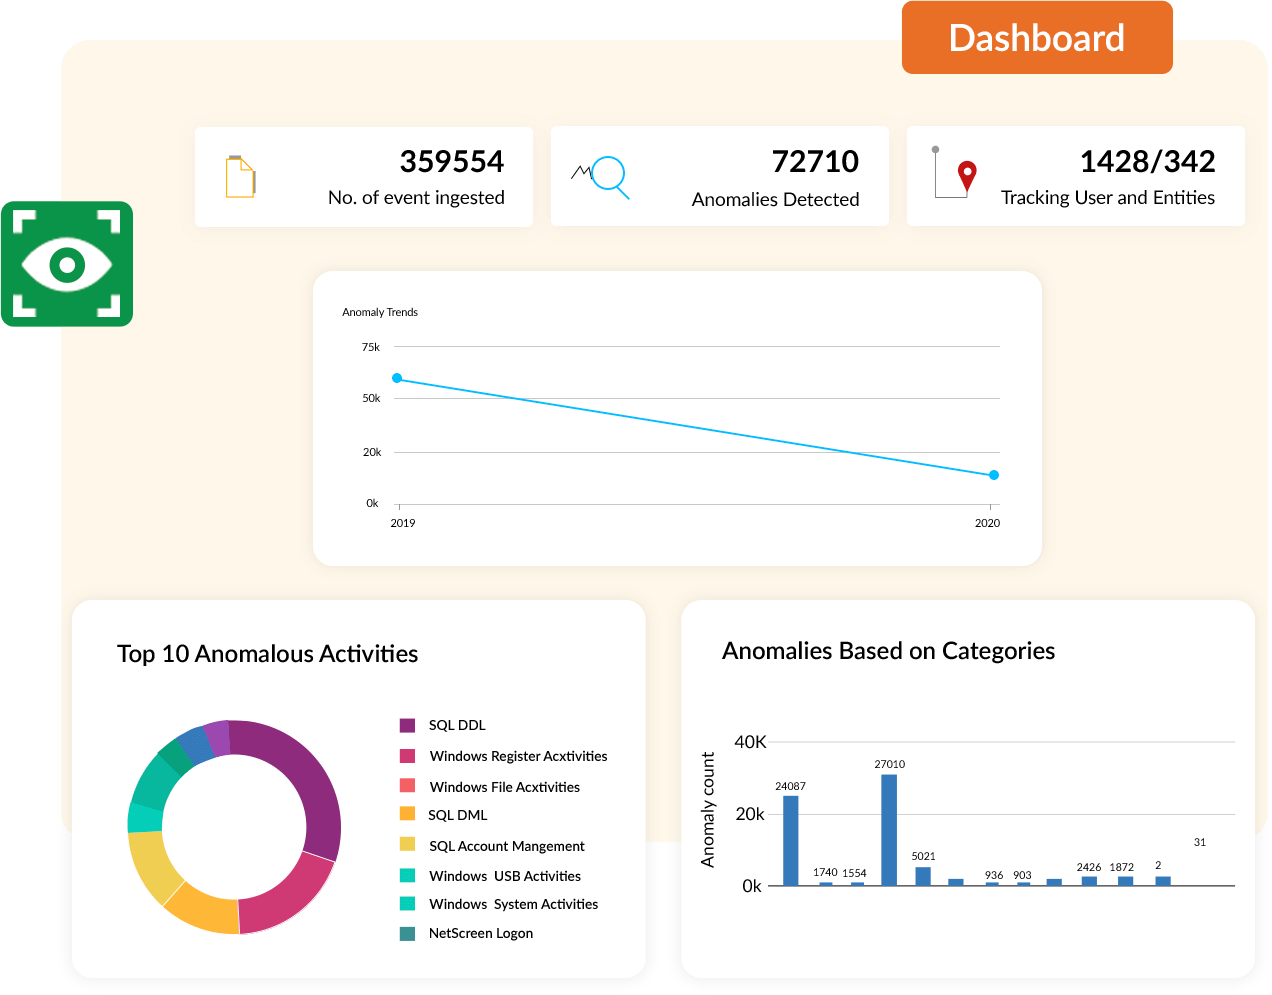Toggle the Windows File Acxtivities legend entry

click(x=504, y=787)
